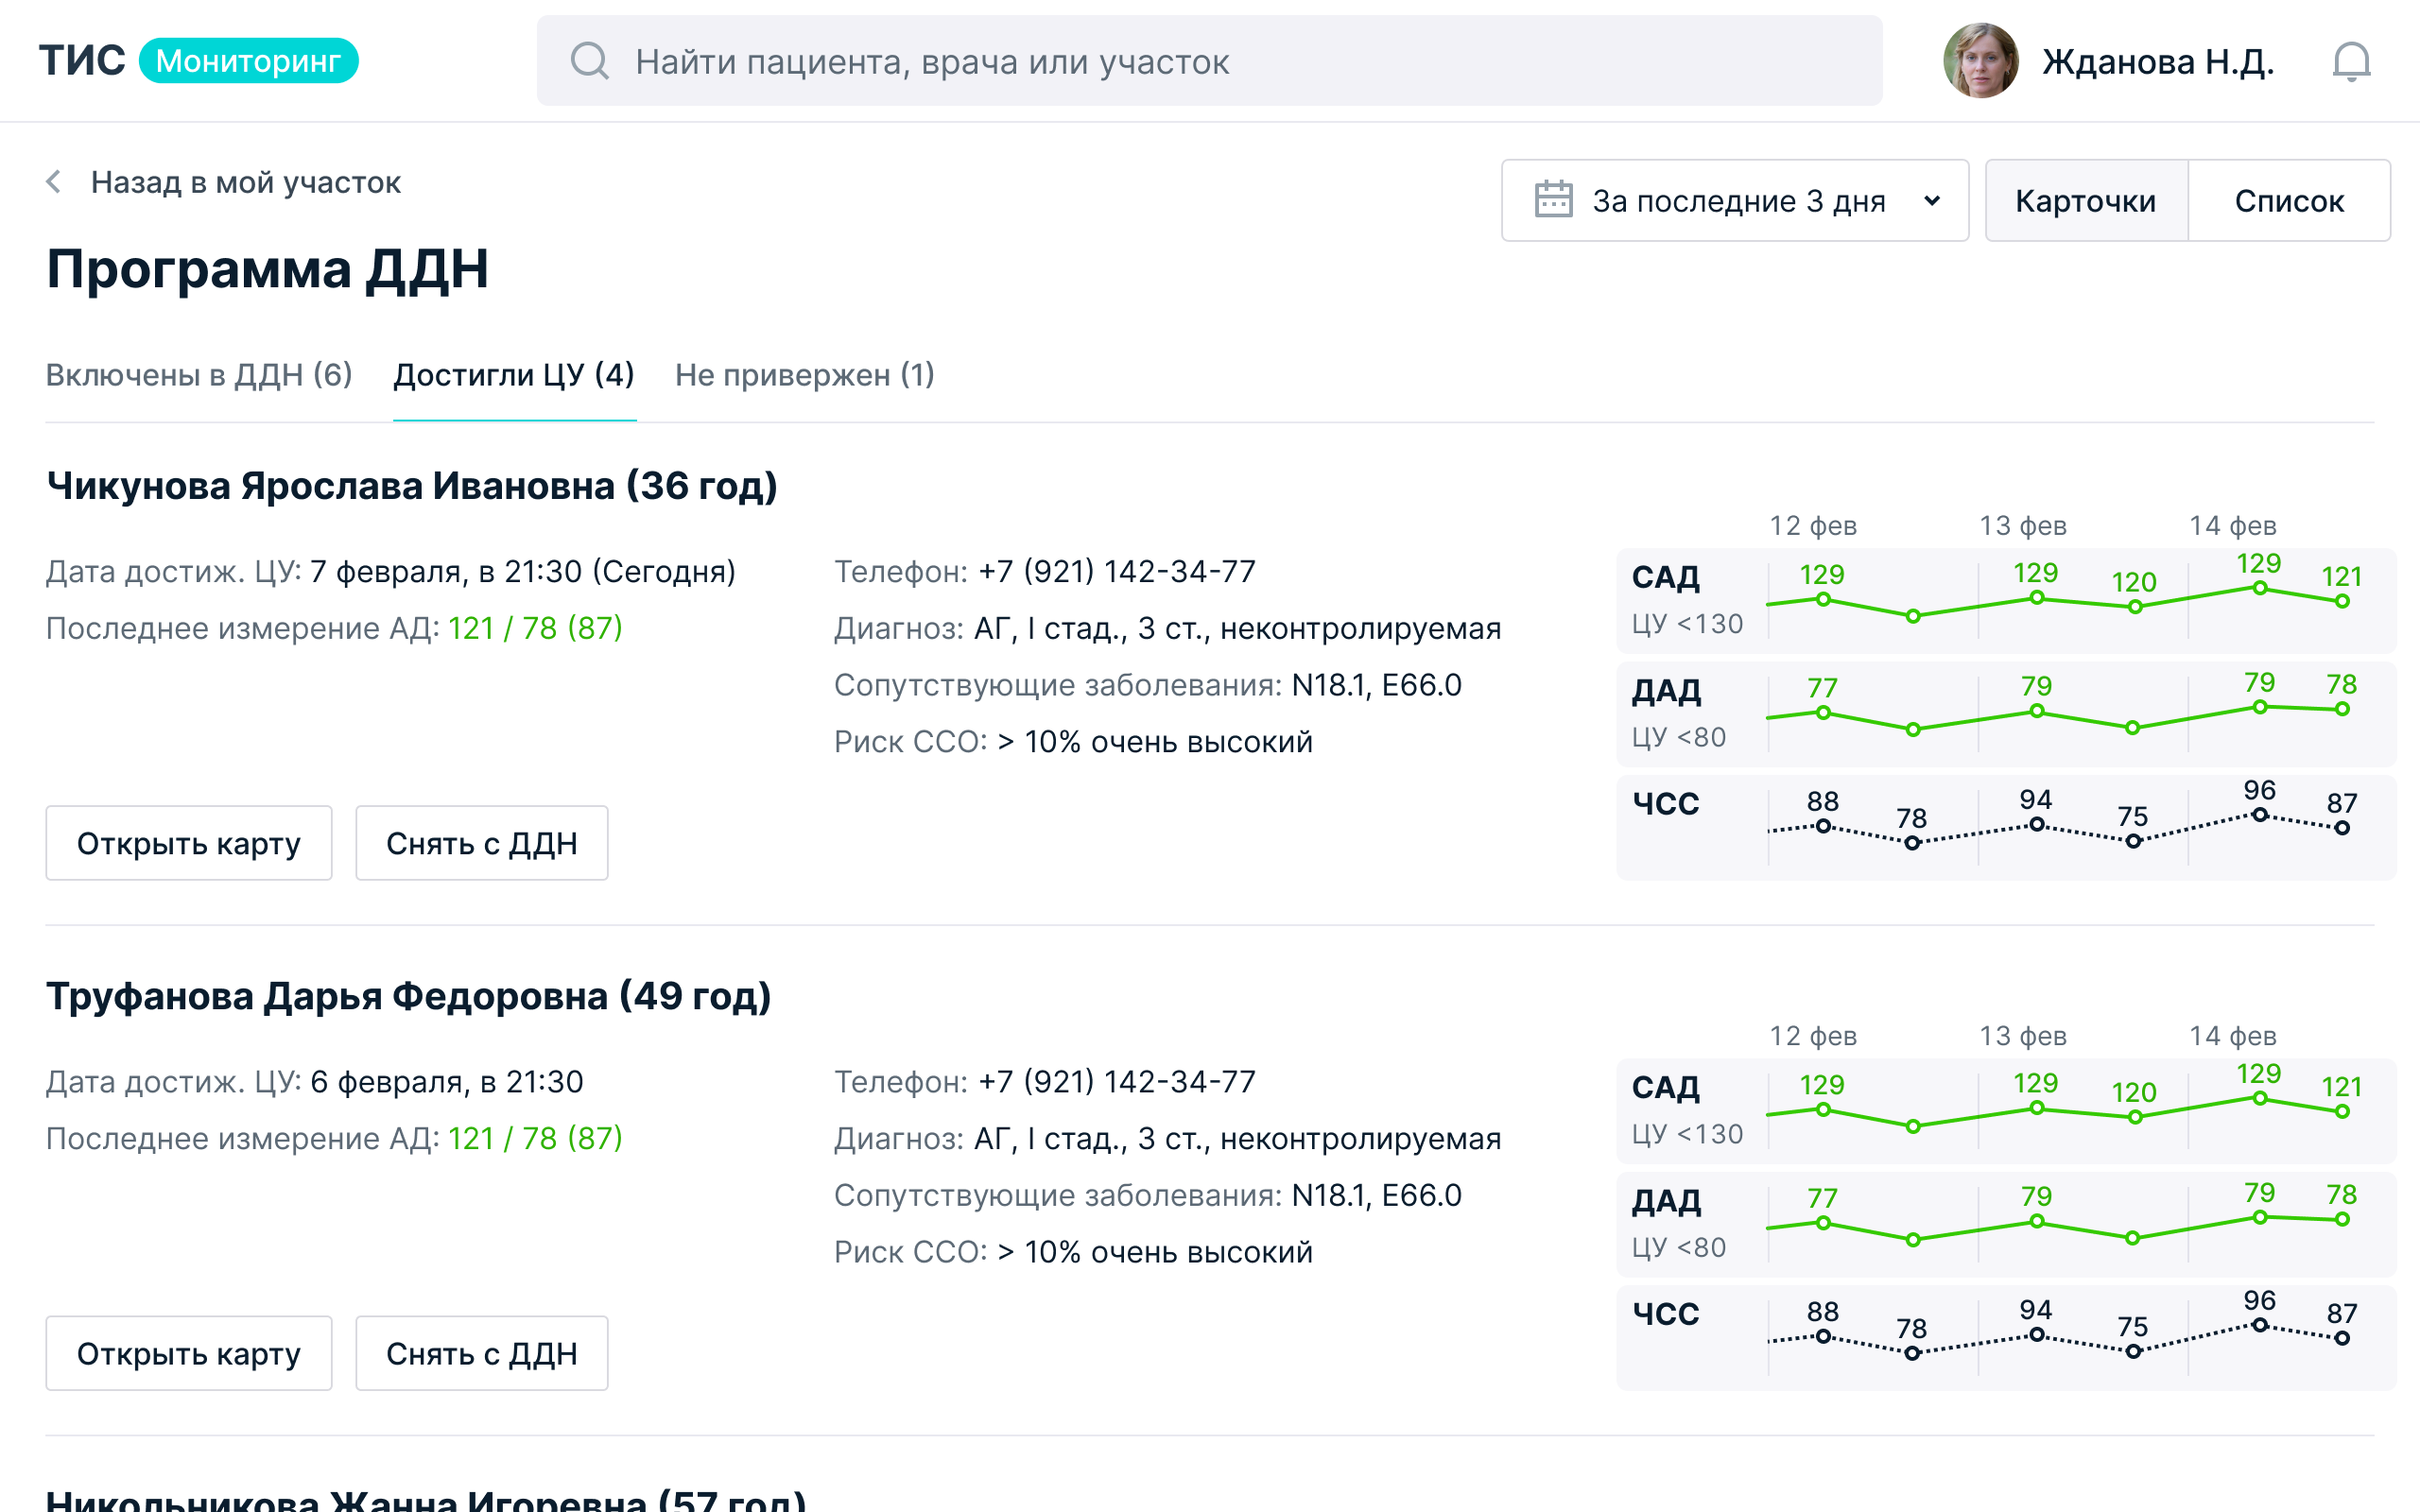Click the 96 point on Чикунова's ЧСС chart
This screenshot has width=2420, height=1512.
pos(2259,815)
